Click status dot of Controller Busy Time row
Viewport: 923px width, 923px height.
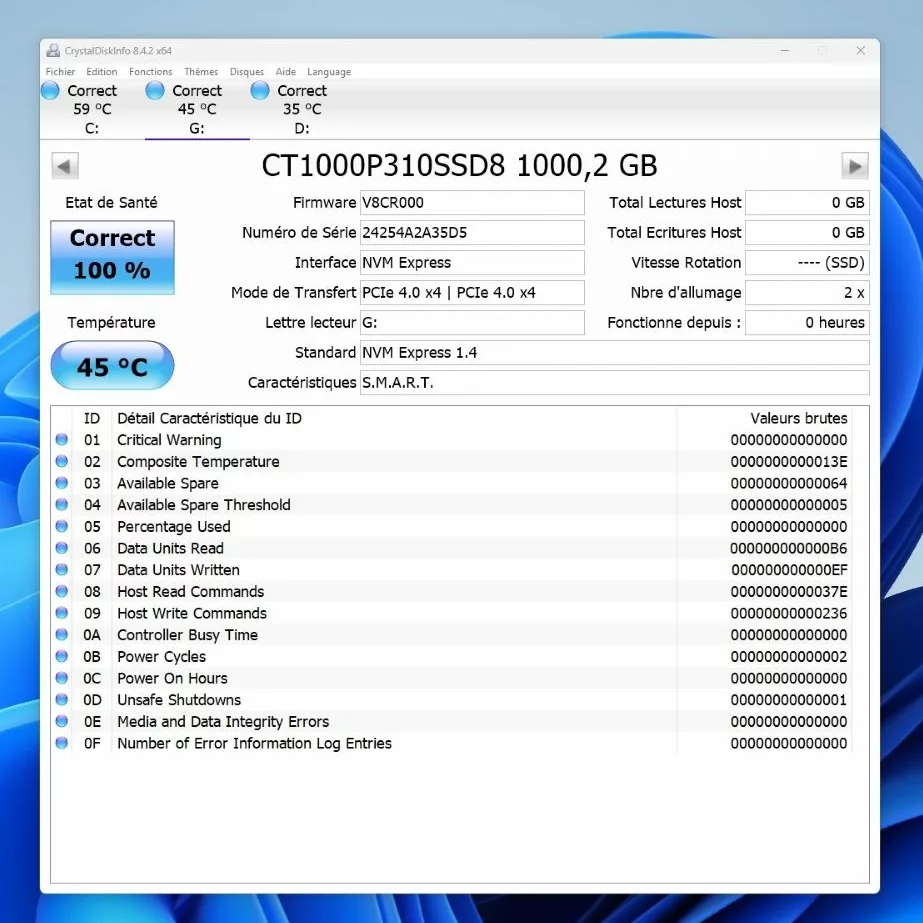tap(62, 634)
